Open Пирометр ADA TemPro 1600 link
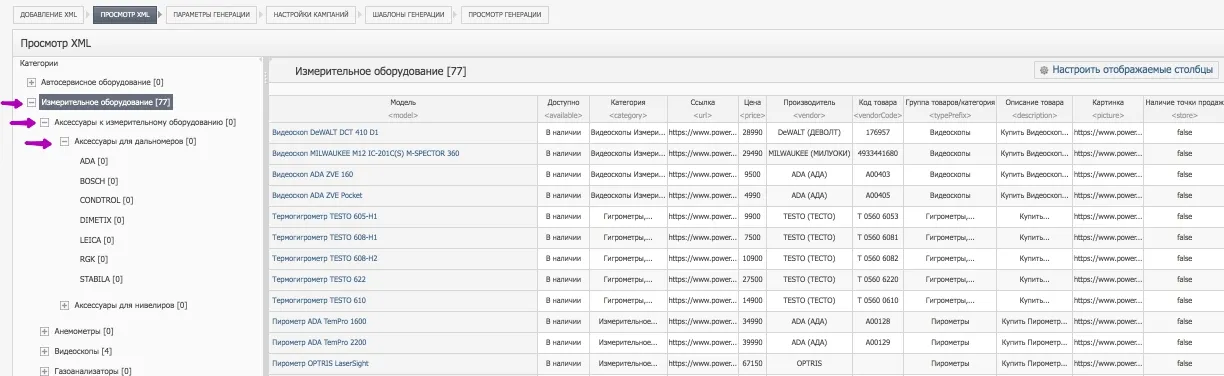The image size is (1224, 376). point(319,321)
